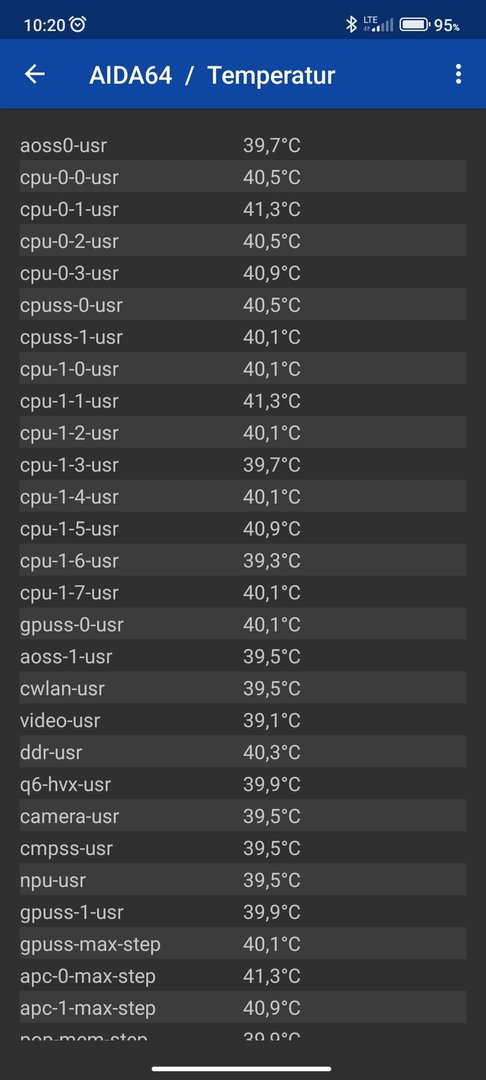Tap the gpuss-max-step entry
The width and height of the screenshot is (486, 1080).
point(243,944)
